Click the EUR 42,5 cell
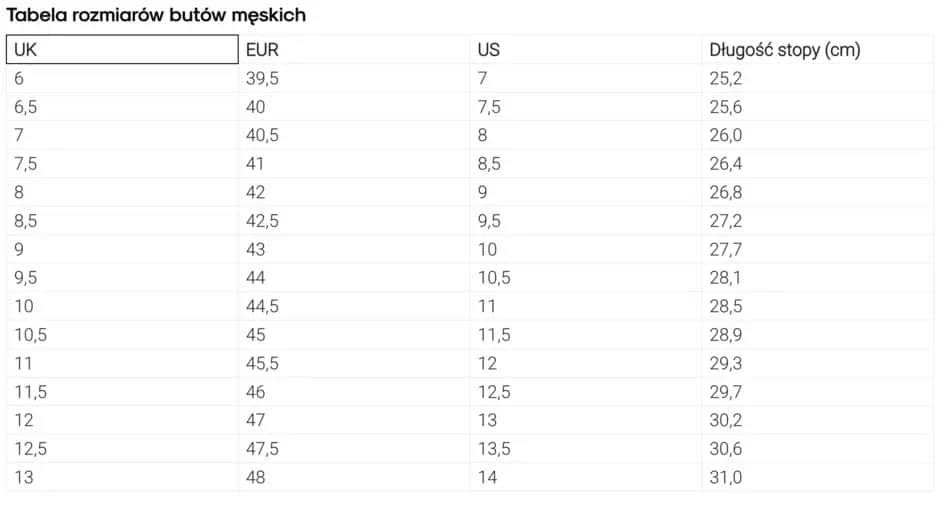Screen dimensions: 945x508 tap(354, 221)
